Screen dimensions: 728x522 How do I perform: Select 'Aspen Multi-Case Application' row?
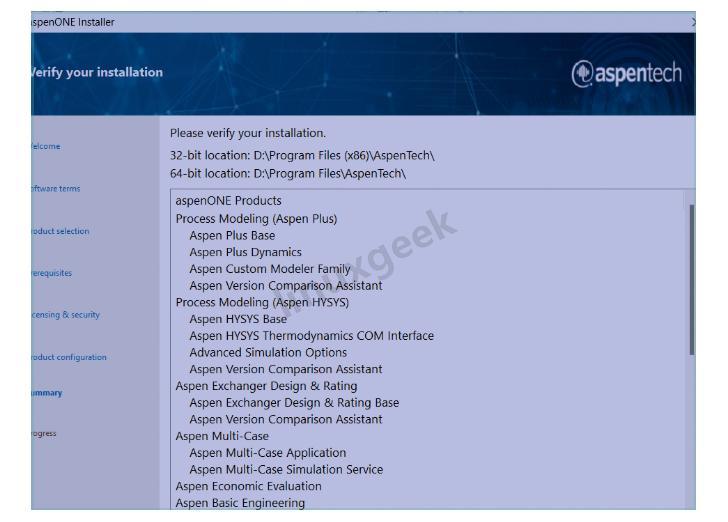point(268,453)
